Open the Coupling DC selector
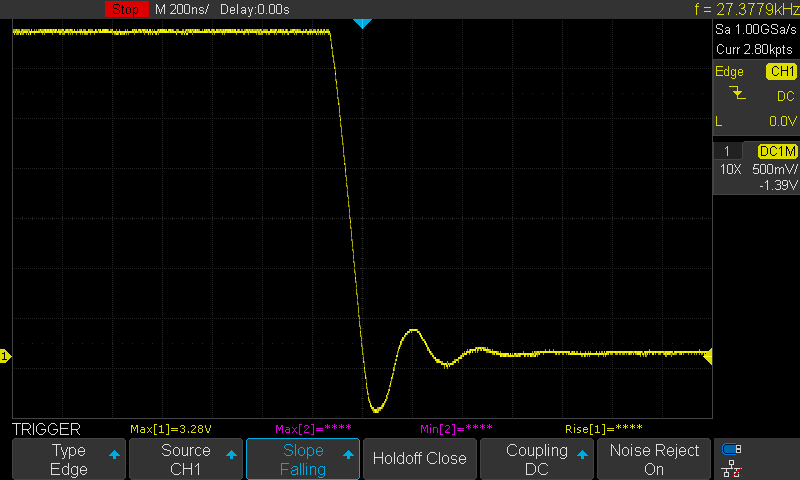This screenshot has width=800, height=480. click(536, 459)
